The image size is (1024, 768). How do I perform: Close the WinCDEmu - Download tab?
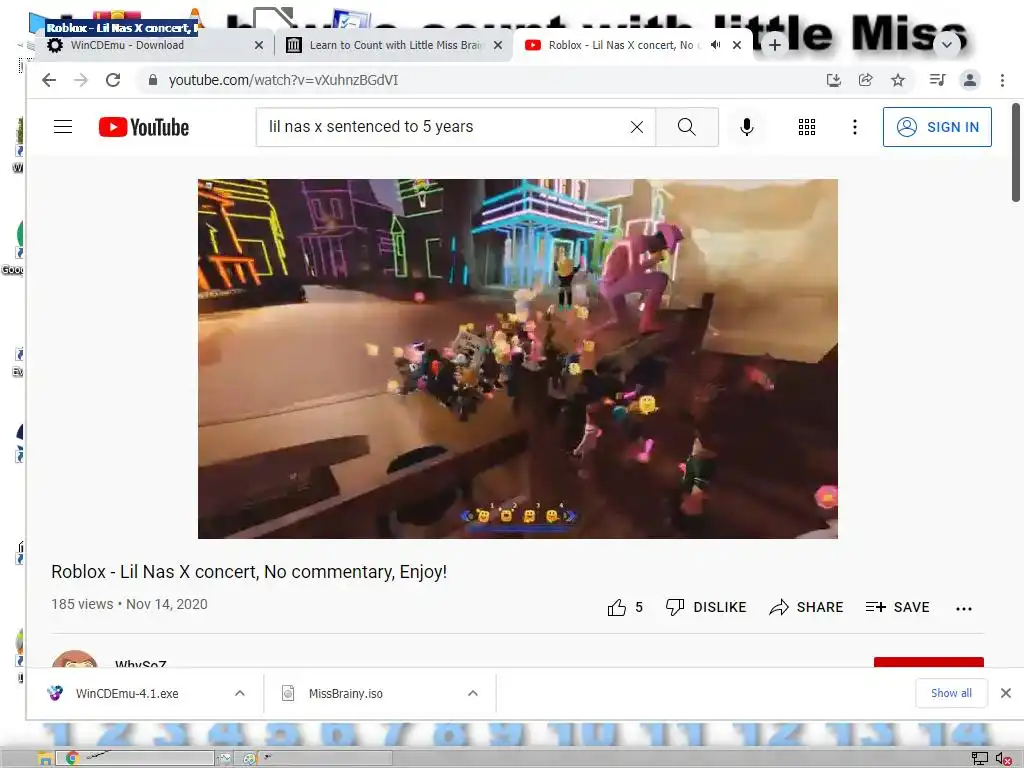259,45
